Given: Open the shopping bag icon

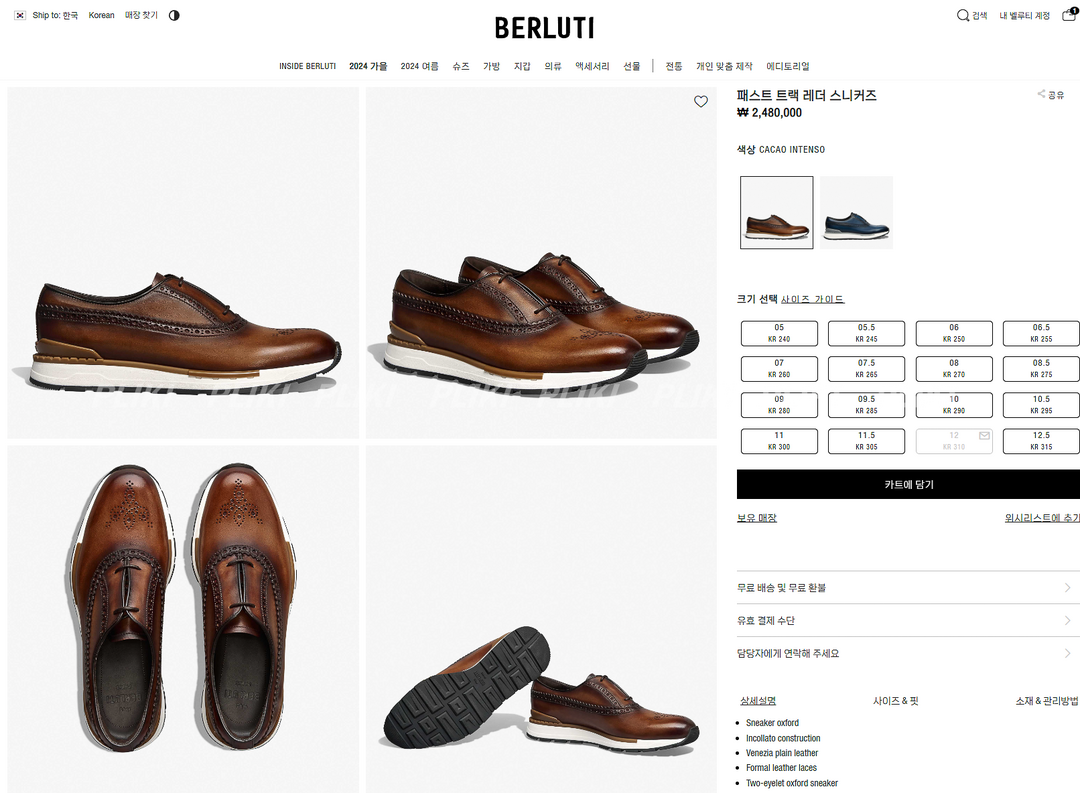Looking at the screenshot, I should [1069, 15].
